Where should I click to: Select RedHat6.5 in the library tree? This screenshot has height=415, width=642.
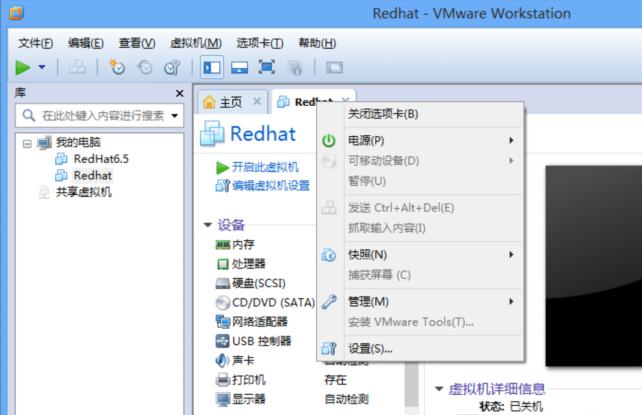pyautogui.click(x=98, y=159)
